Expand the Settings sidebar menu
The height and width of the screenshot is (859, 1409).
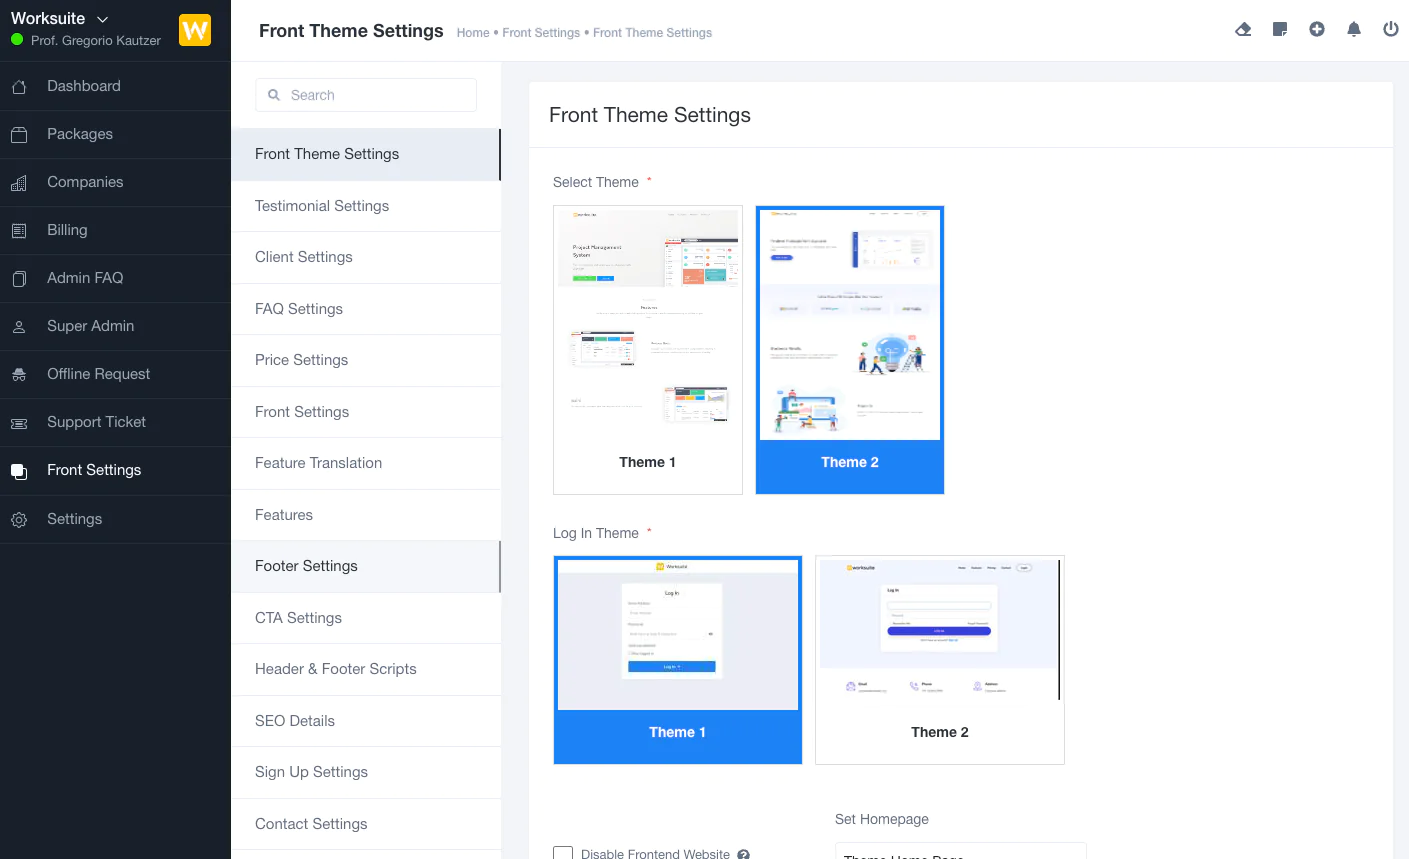click(75, 519)
